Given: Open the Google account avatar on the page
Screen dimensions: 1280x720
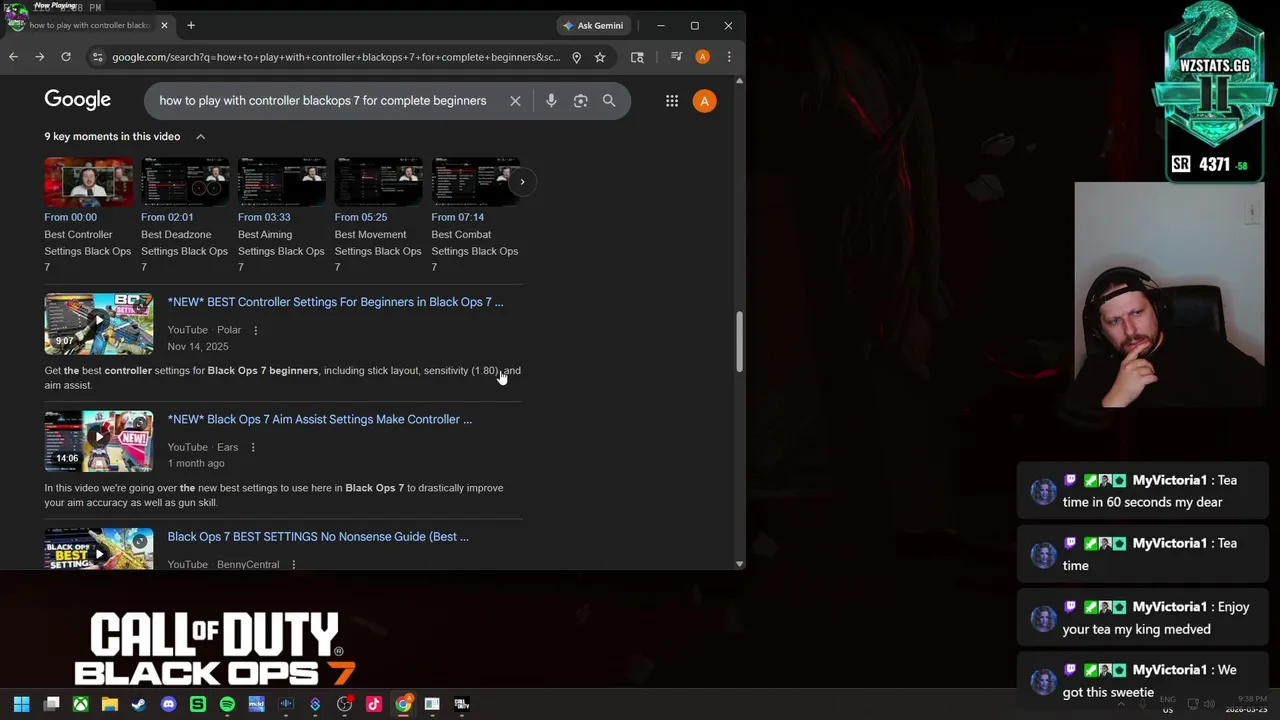Looking at the screenshot, I should pyautogui.click(x=704, y=100).
